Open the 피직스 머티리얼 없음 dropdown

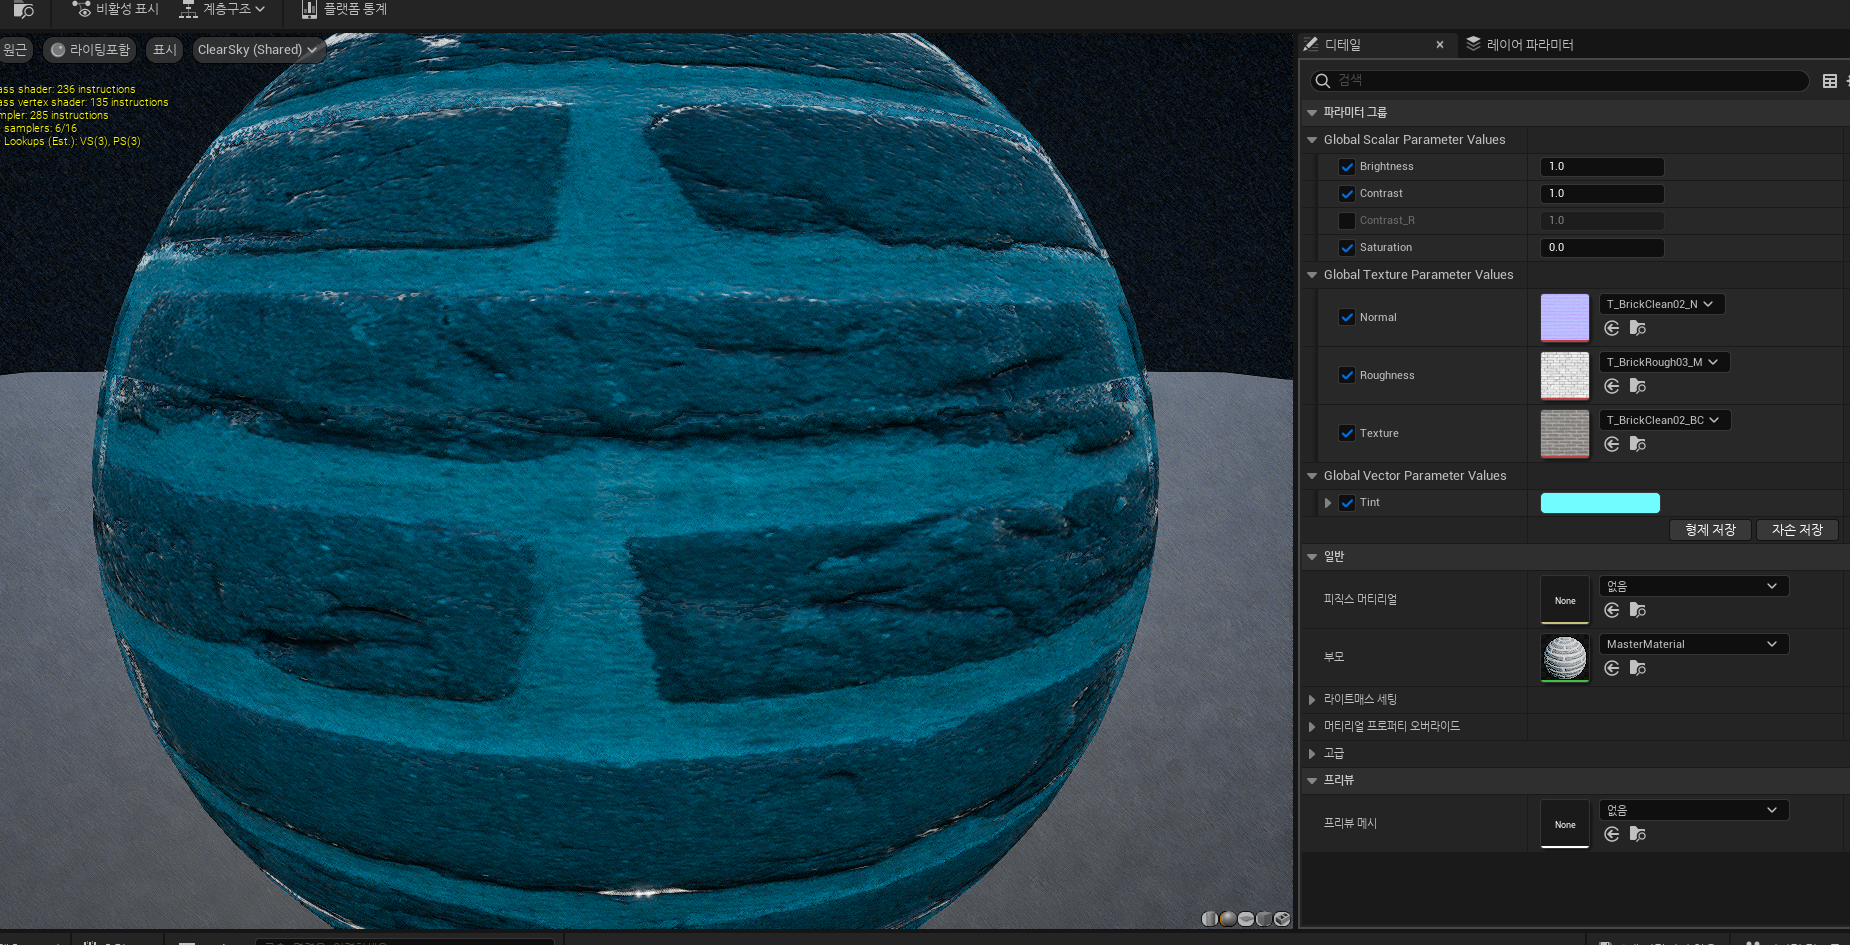1694,586
